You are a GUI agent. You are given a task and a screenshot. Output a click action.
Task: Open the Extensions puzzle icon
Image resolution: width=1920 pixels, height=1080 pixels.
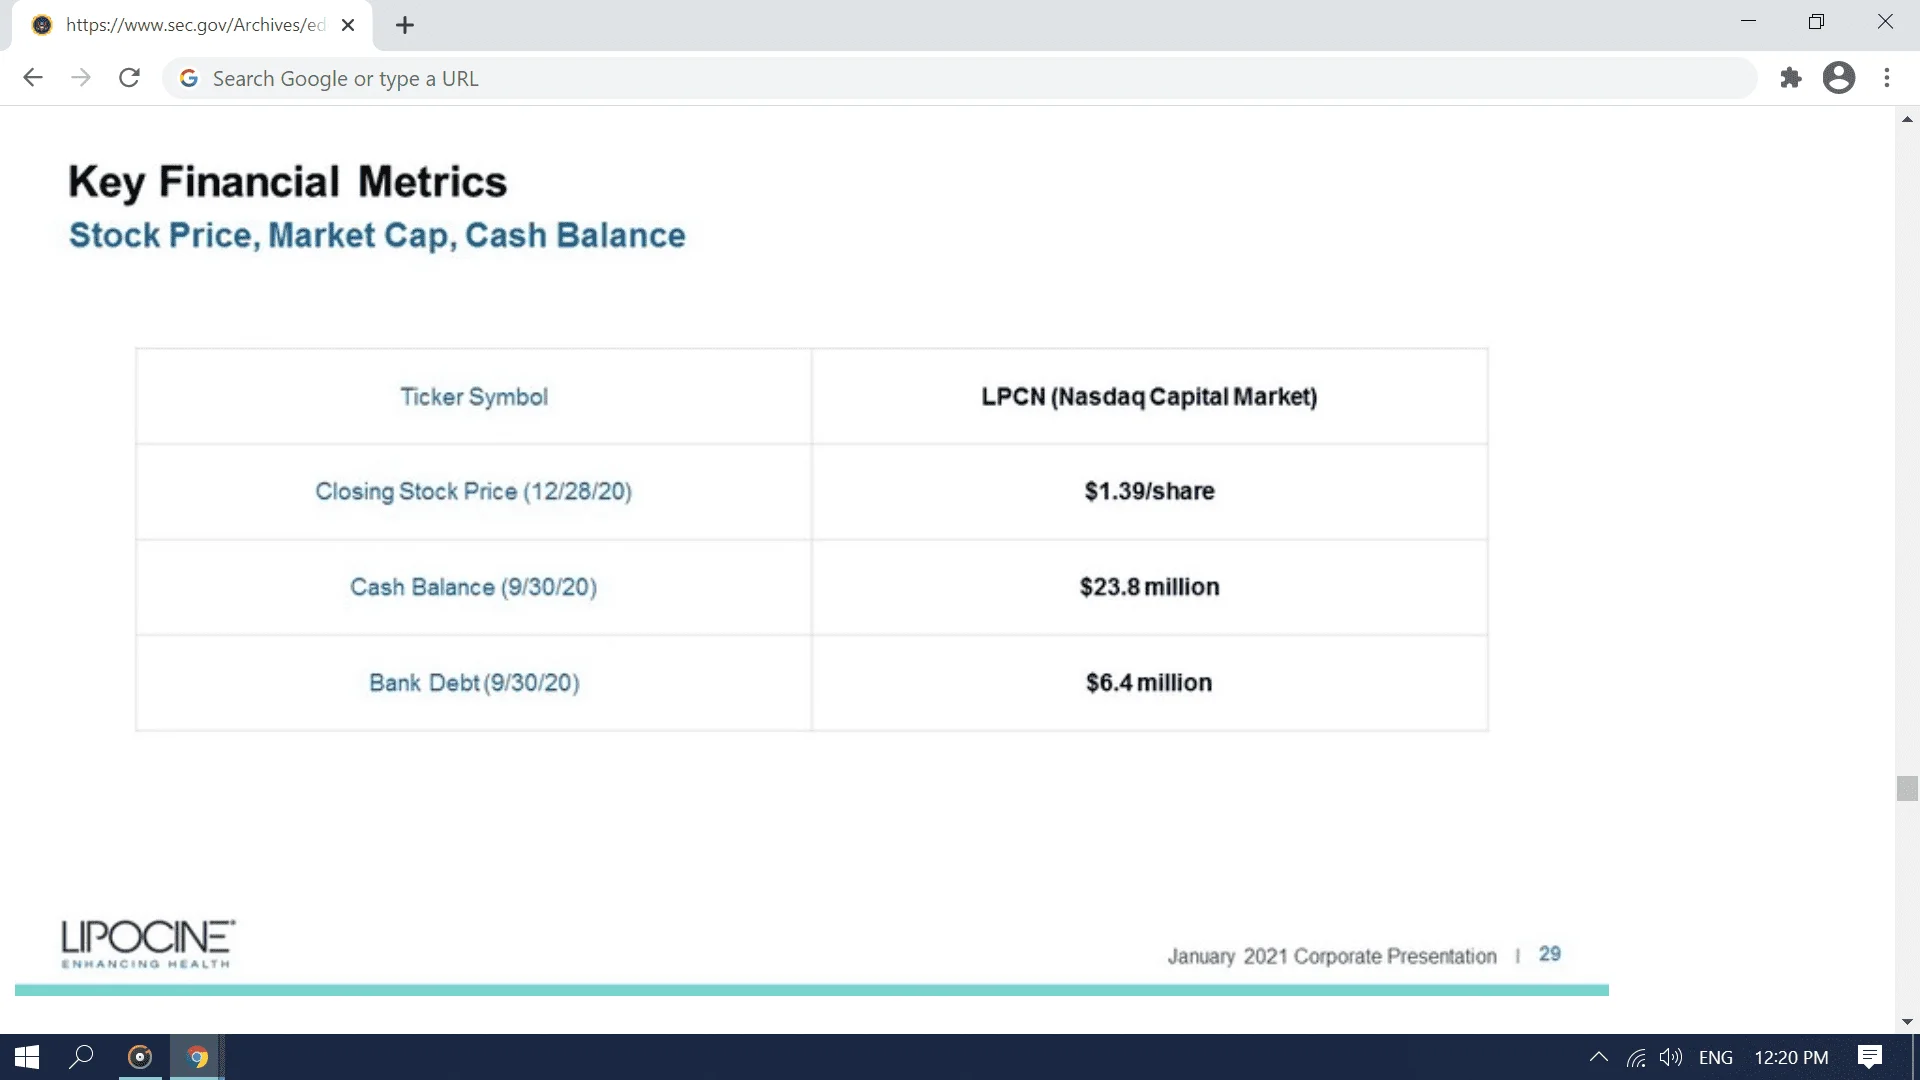point(1791,78)
